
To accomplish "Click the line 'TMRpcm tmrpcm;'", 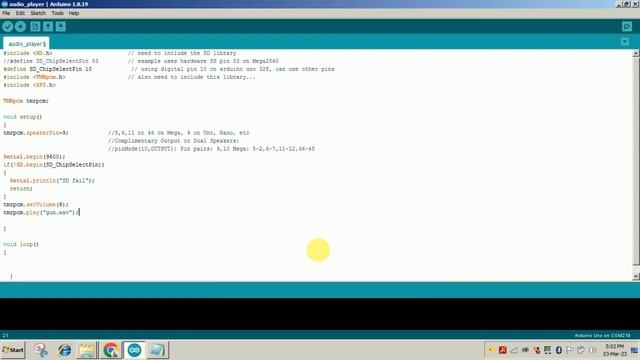I will (26, 101).
